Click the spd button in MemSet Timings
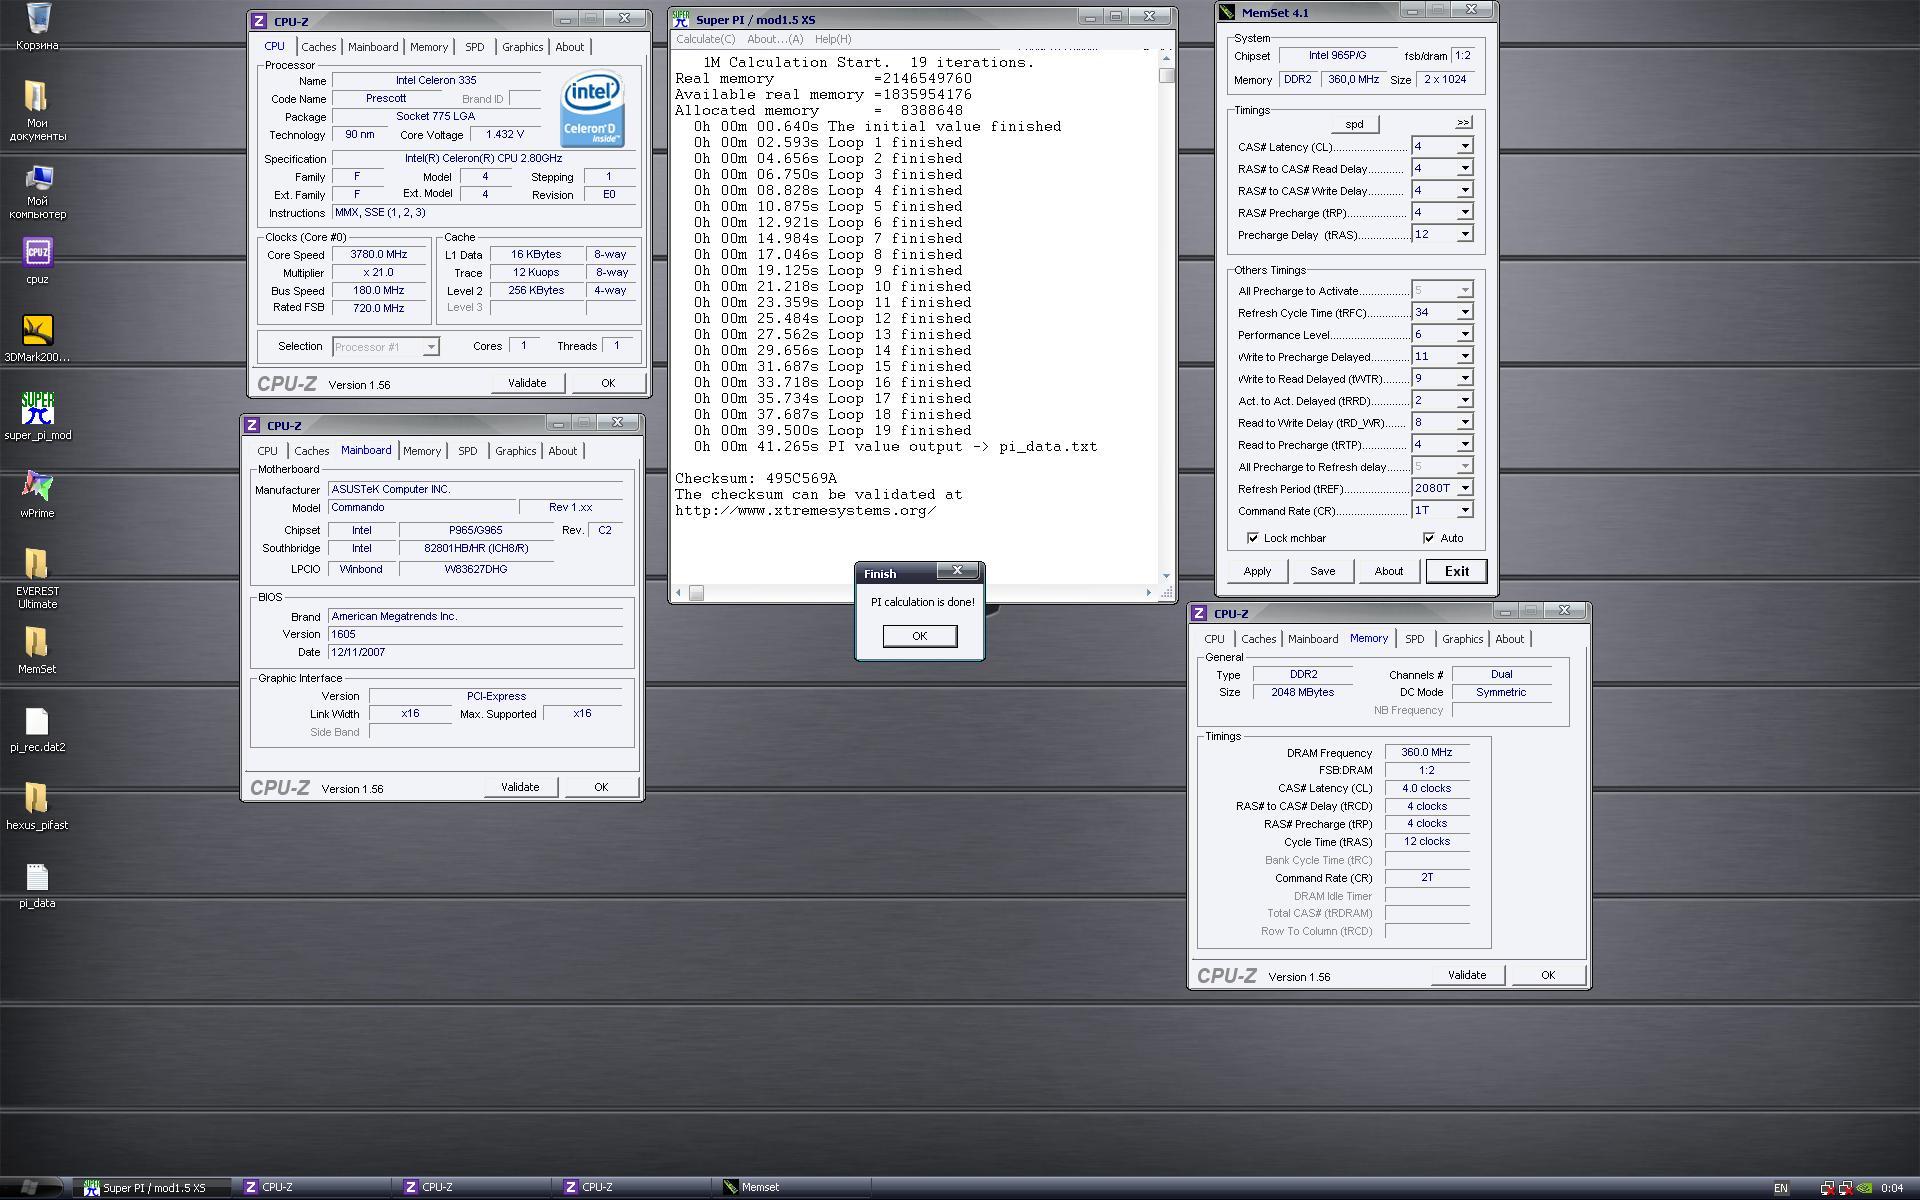The width and height of the screenshot is (1920, 1200). [x=1354, y=124]
